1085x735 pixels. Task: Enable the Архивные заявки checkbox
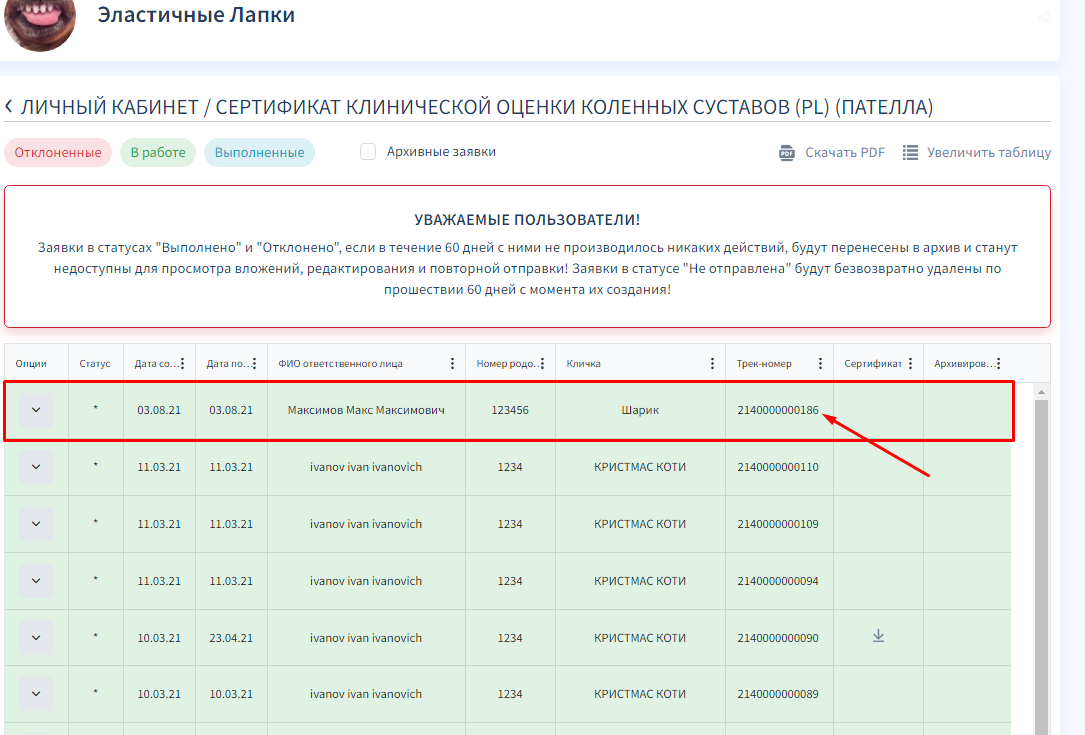[x=368, y=152]
